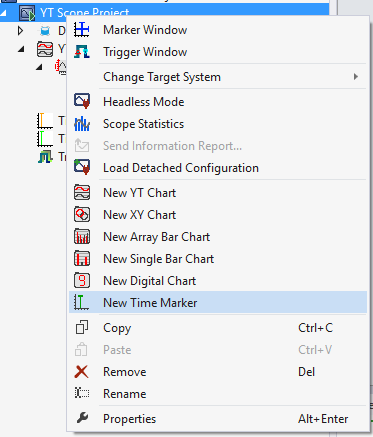Viewport: 373px width, 437px height.
Task: Click the Scope Statistics icon
Action: [82, 124]
